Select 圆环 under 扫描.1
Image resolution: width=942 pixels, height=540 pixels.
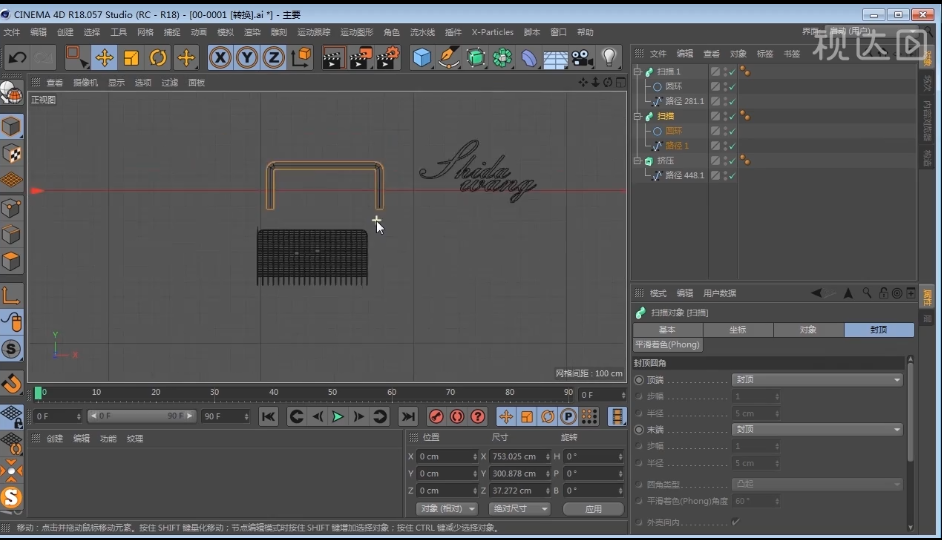tap(673, 86)
